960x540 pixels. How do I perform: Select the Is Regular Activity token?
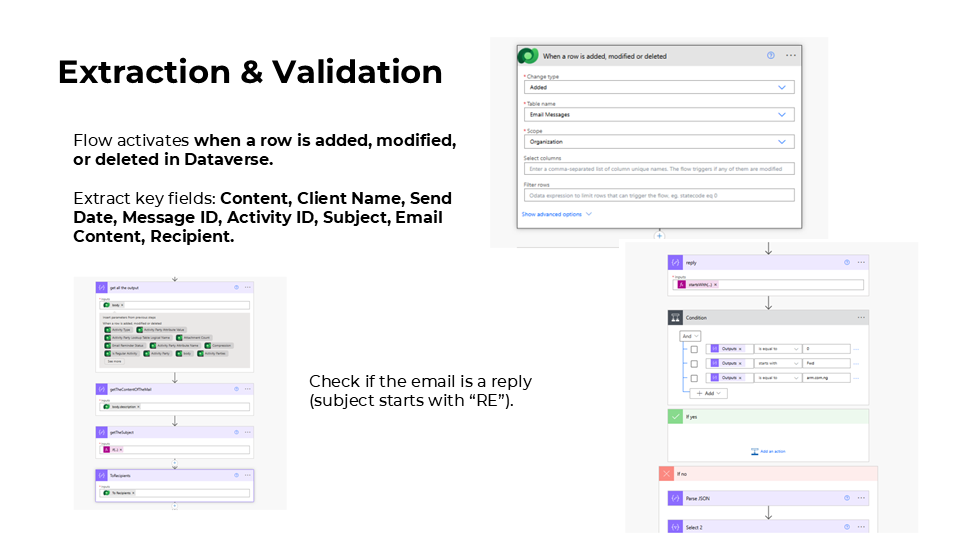pyautogui.click(x=122, y=353)
